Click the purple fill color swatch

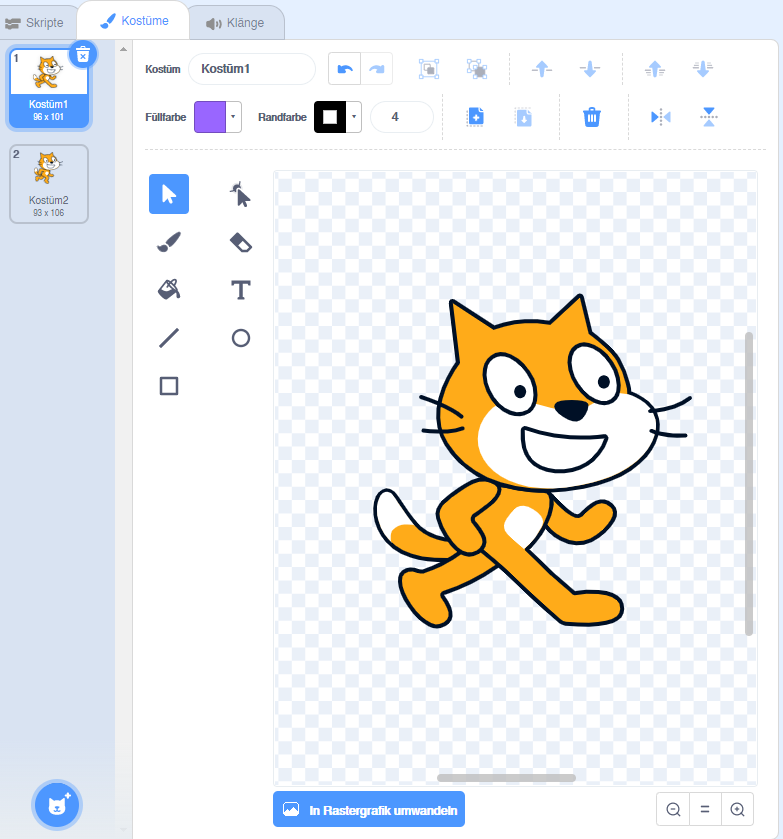210,117
